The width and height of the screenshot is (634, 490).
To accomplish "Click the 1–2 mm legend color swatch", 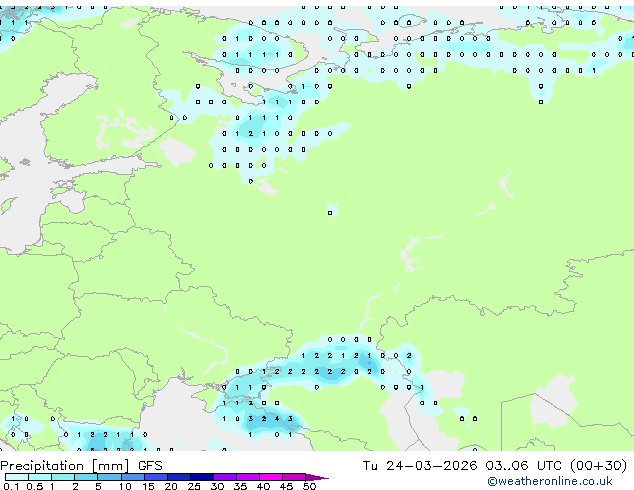I will [63, 477].
